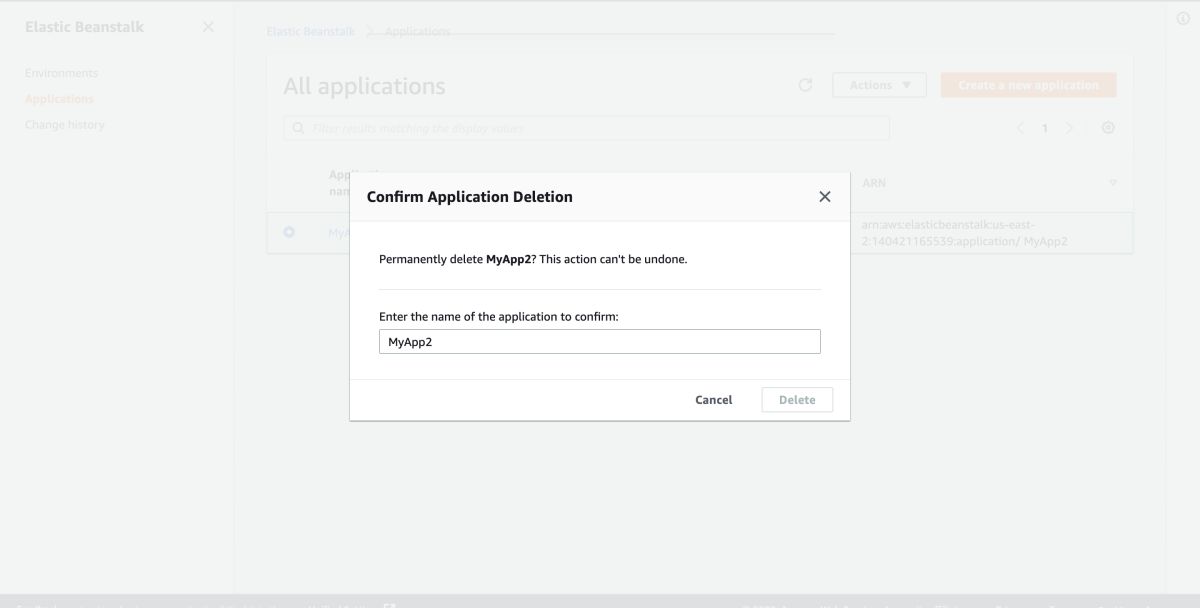Screen dimensions: 1200x608
Task: Open Applications in the sidebar
Action: pos(59,99)
